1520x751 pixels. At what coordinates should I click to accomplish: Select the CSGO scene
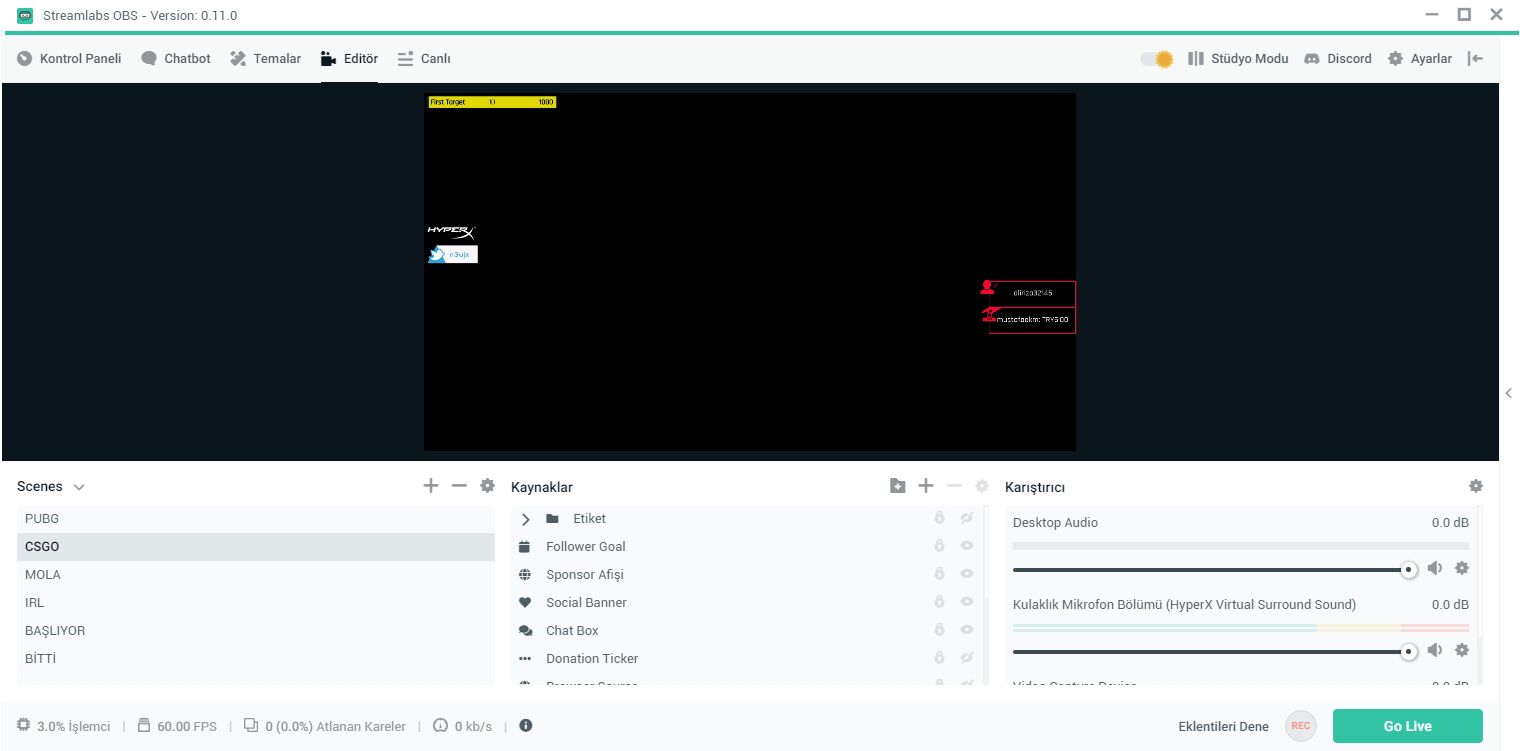click(256, 547)
